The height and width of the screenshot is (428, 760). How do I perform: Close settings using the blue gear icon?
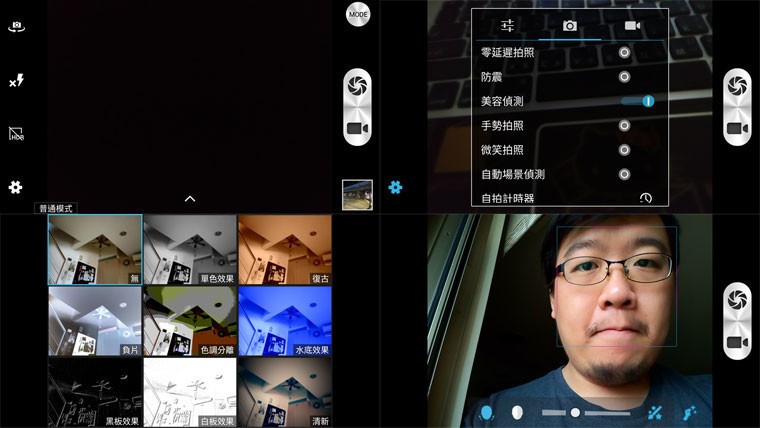pos(395,187)
